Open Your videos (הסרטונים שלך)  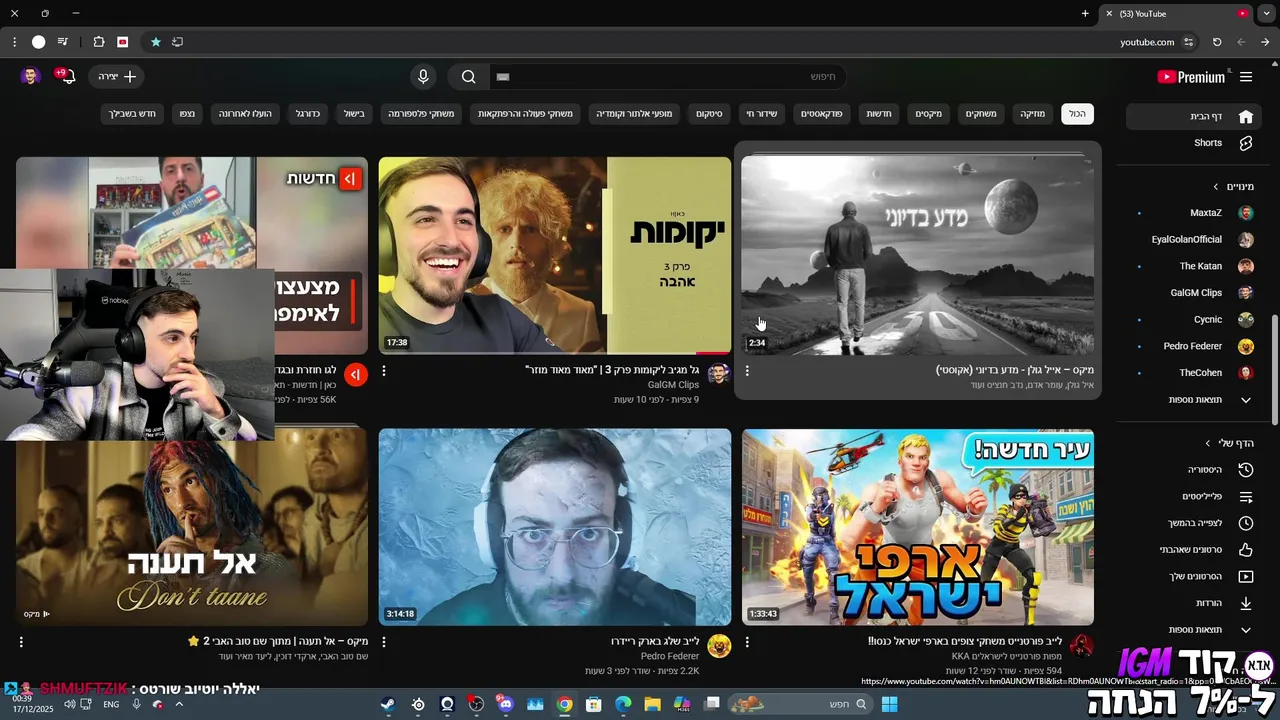[1196, 576]
